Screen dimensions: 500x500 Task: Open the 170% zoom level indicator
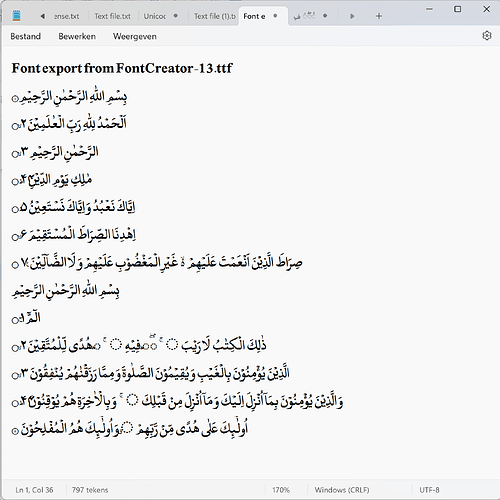pos(281,490)
